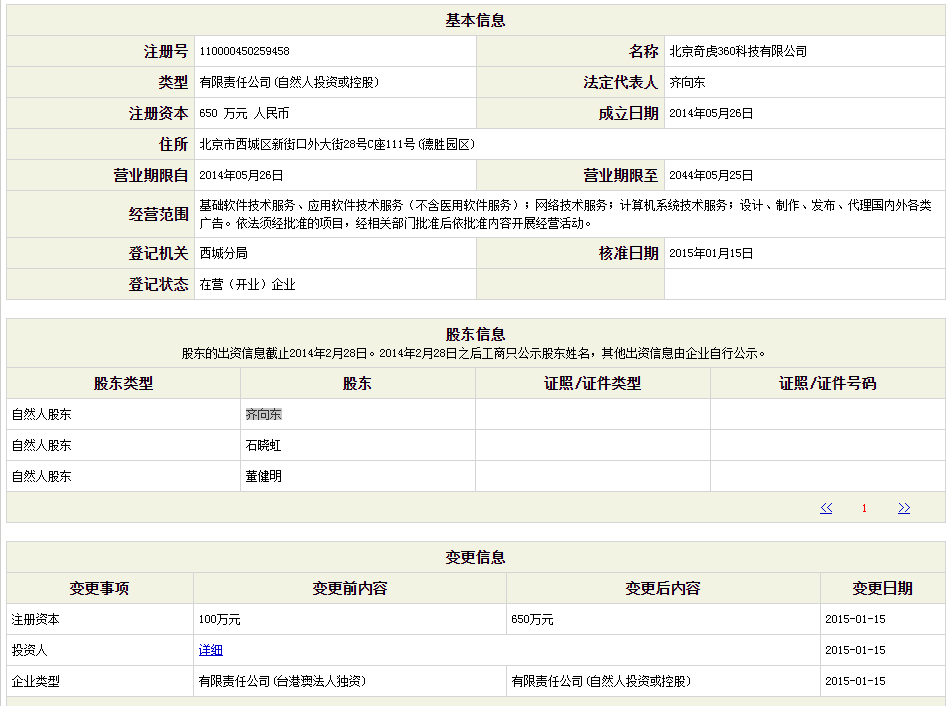Image resolution: width=948 pixels, height=706 pixels.
Task: Click the 股东 column header
Action: pos(357,383)
